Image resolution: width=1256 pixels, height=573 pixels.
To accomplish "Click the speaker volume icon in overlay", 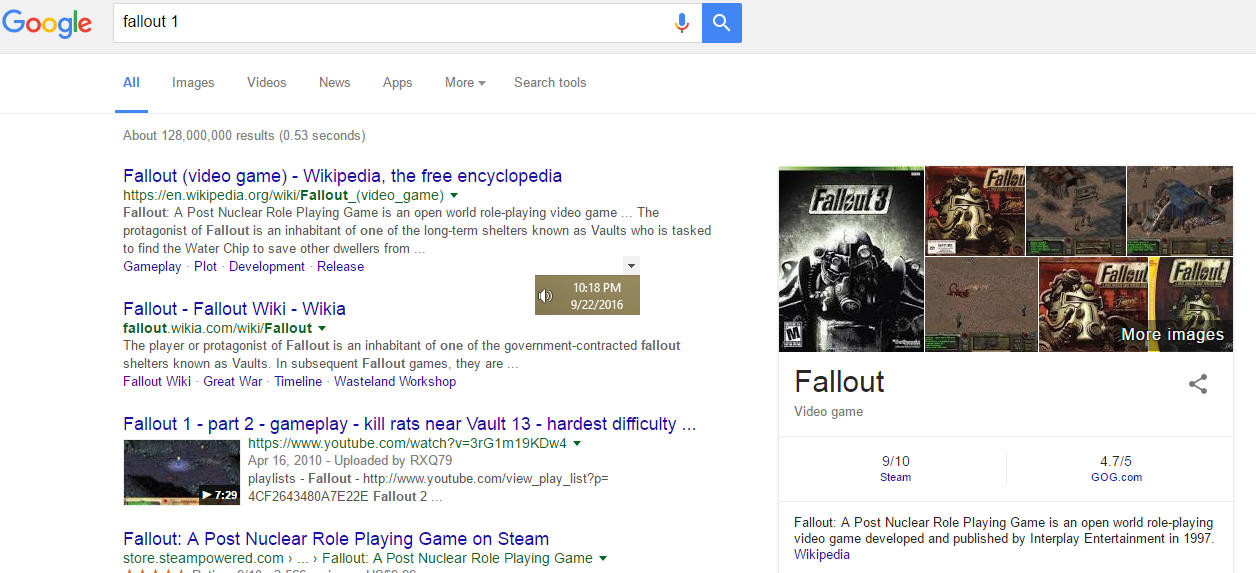I will [545, 296].
